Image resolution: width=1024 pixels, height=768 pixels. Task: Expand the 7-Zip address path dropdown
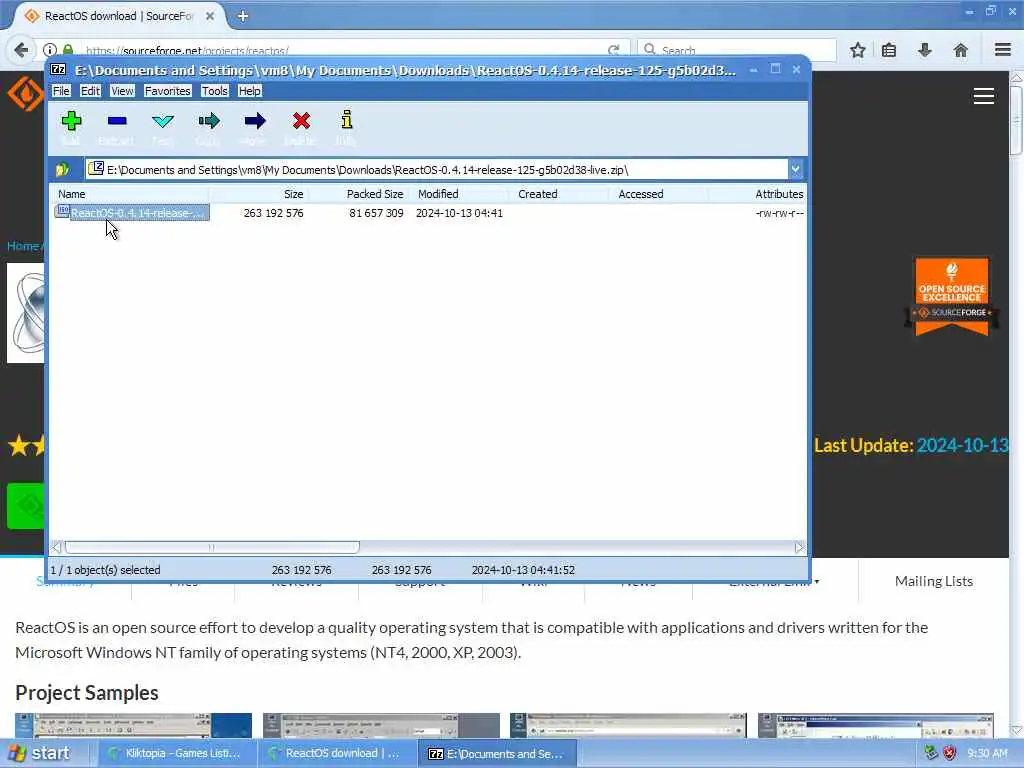pos(795,170)
